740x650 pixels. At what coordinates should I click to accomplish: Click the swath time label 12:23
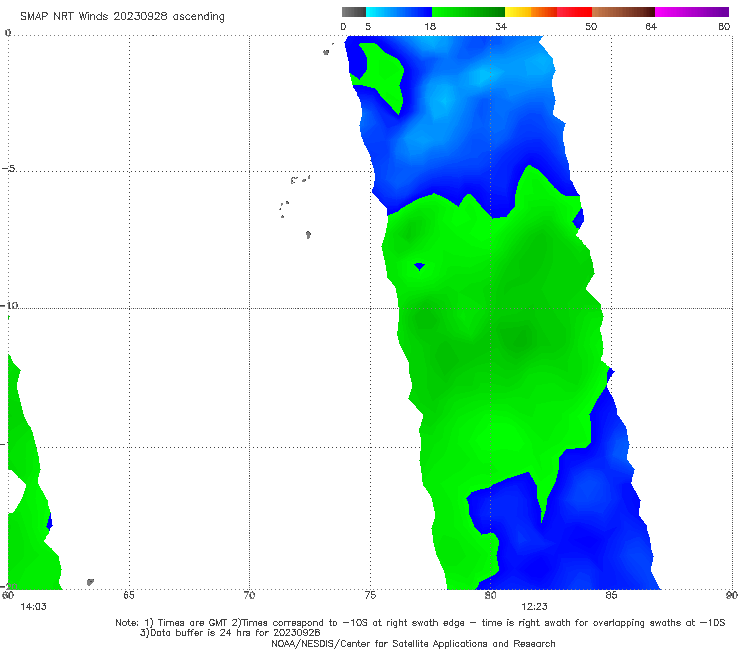(534, 607)
